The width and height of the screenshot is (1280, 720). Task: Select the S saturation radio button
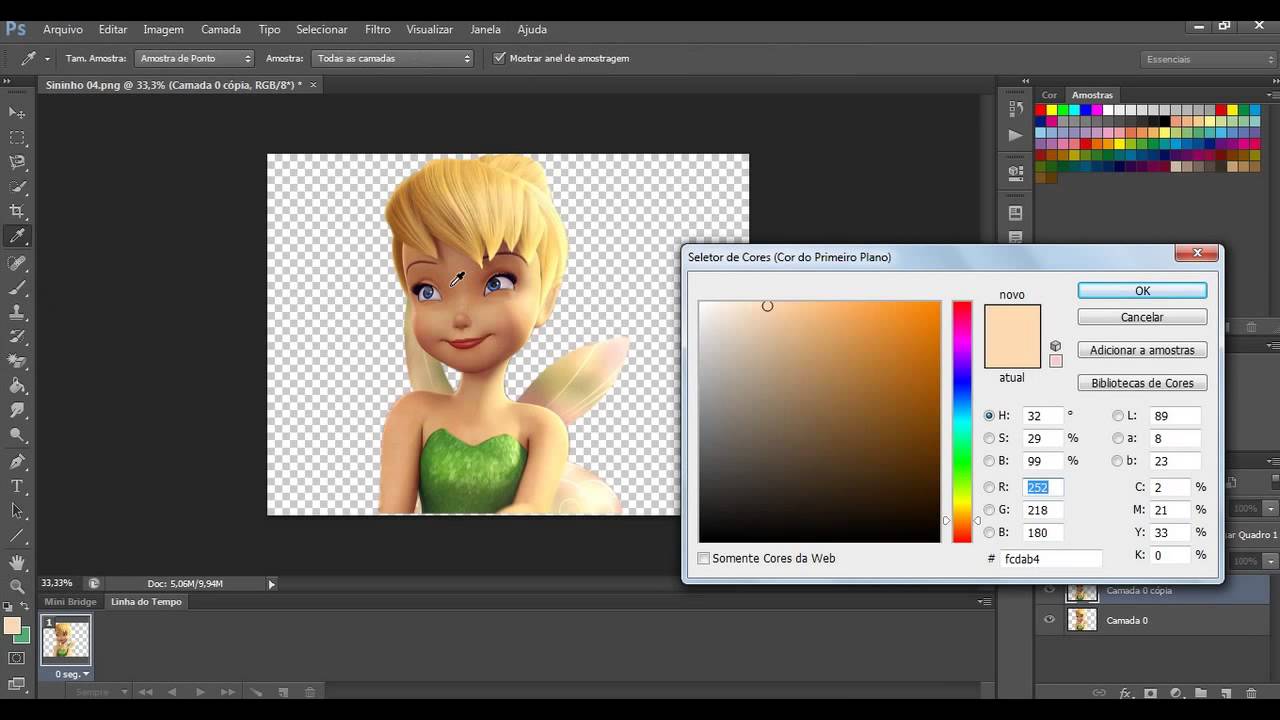[x=989, y=438]
